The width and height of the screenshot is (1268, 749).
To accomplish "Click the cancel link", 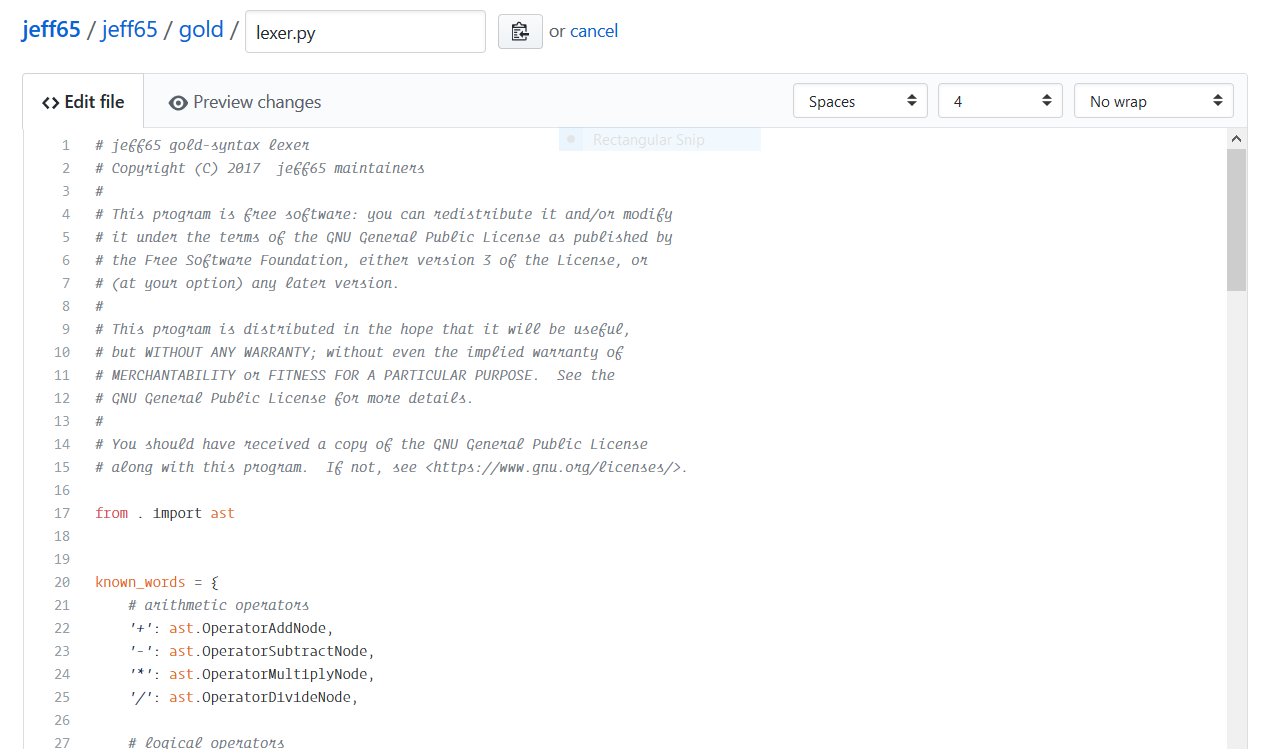I will click(x=594, y=31).
